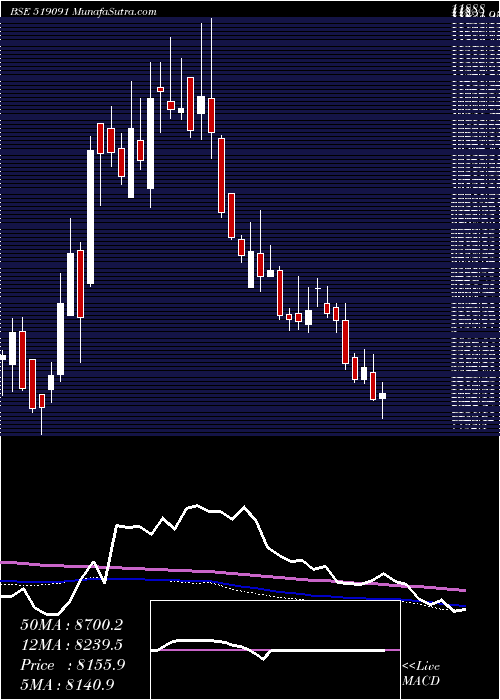Click the last white candlestick on the chart
The width and height of the screenshot is (500, 700).
tap(383, 396)
